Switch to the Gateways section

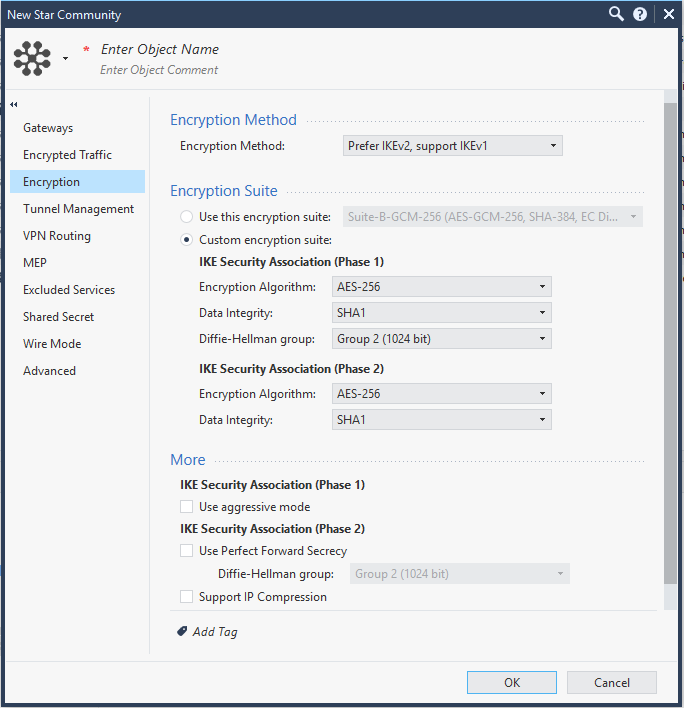pos(48,128)
